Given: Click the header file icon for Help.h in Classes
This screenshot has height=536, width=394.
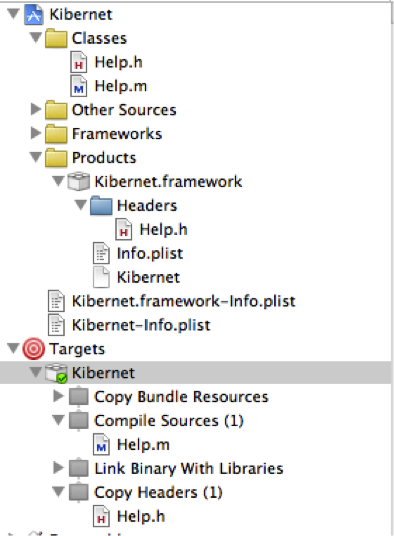Looking at the screenshot, I should 79,62.
